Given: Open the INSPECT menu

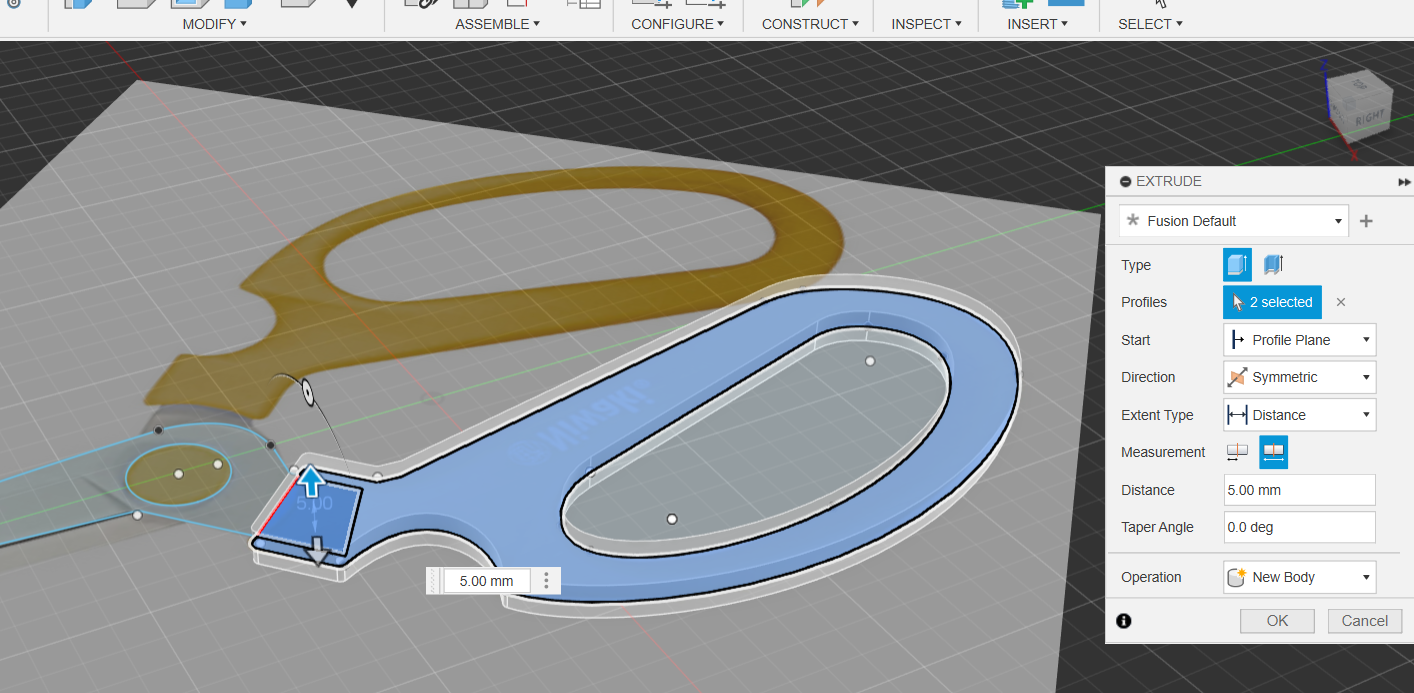Looking at the screenshot, I should tap(925, 24).
